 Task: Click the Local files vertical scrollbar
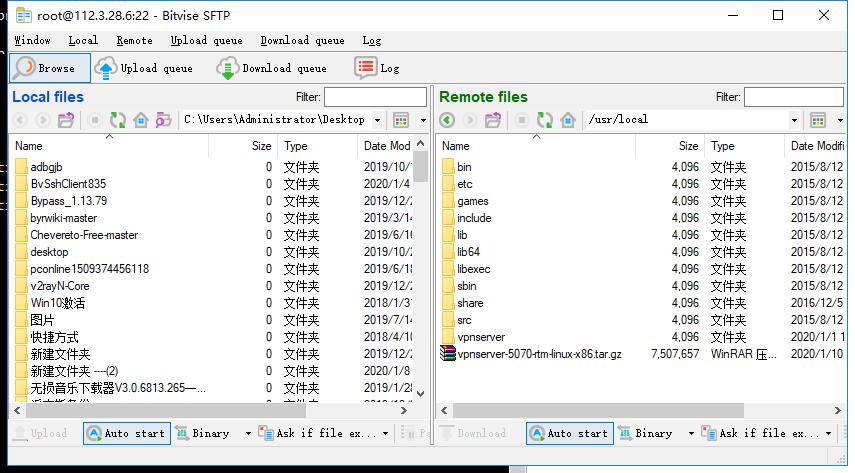pyautogui.click(x=421, y=280)
